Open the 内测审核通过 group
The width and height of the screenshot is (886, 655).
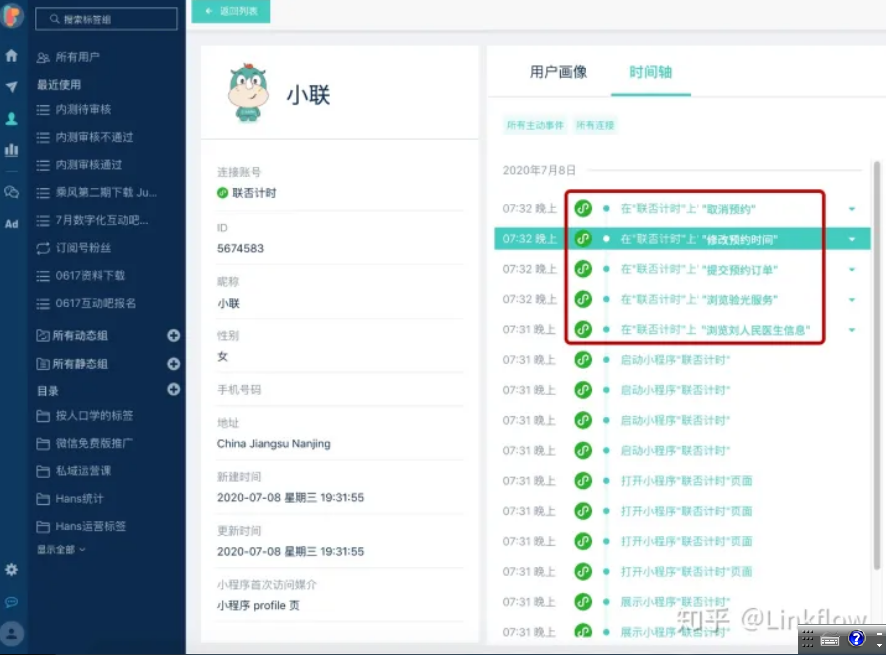(x=79, y=164)
